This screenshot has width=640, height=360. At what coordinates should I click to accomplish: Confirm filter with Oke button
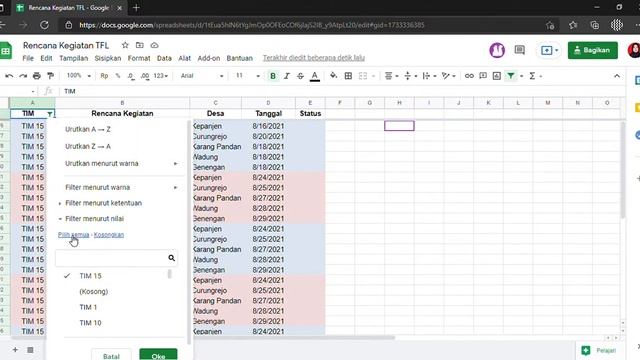tap(158, 356)
